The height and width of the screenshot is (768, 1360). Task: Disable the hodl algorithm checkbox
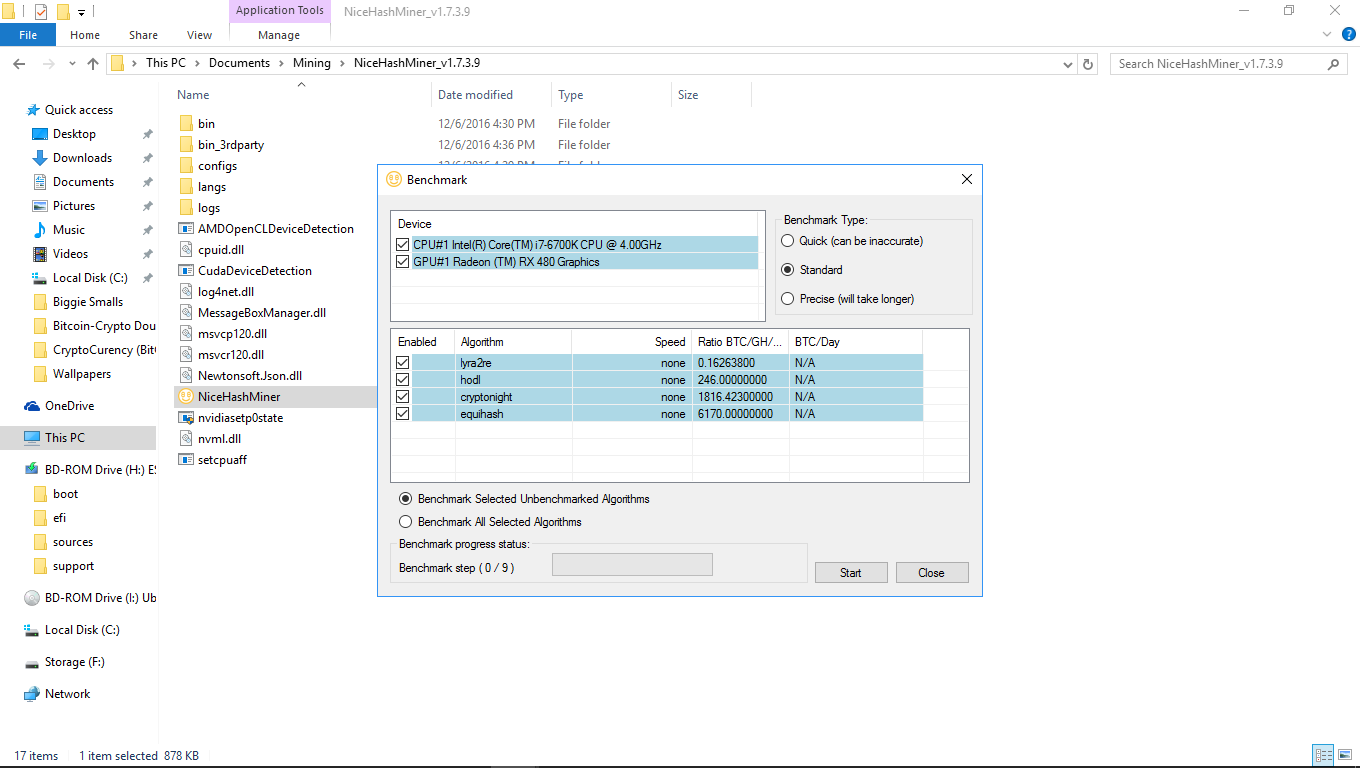403,380
